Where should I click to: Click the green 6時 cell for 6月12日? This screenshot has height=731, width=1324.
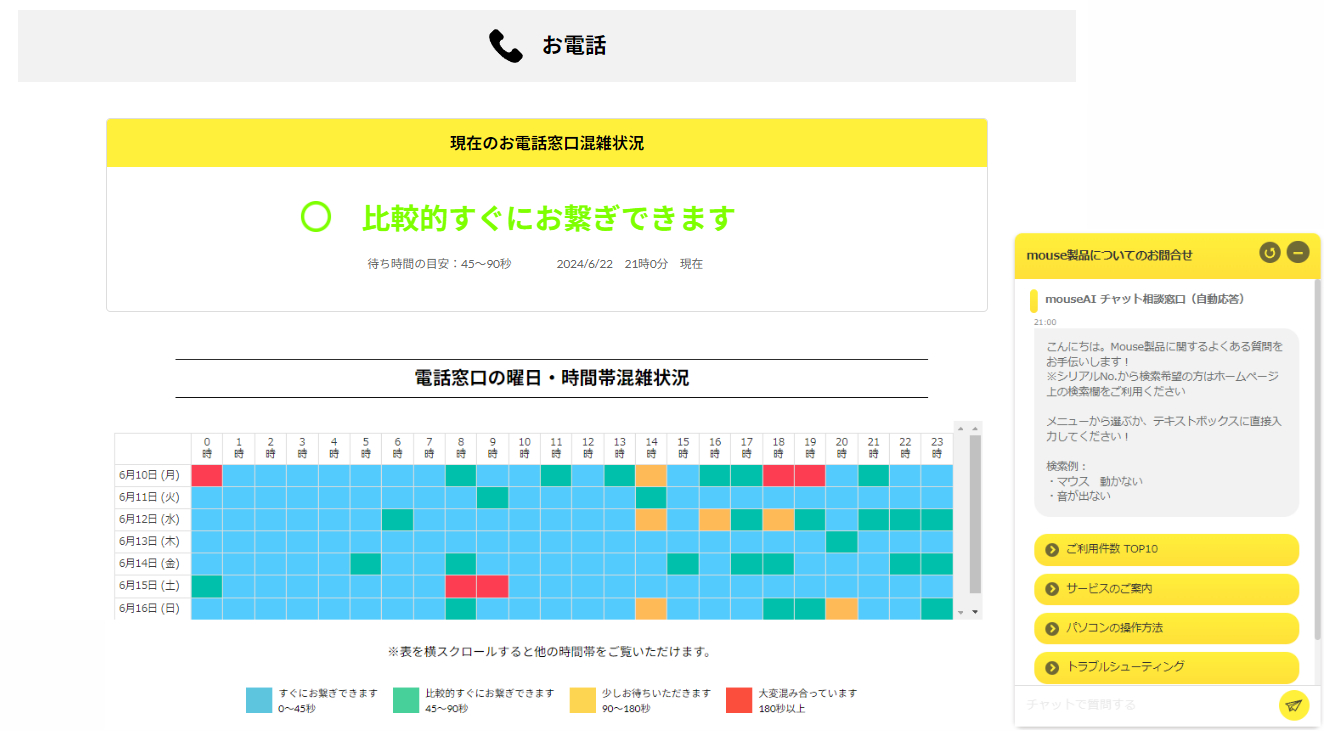397,519
